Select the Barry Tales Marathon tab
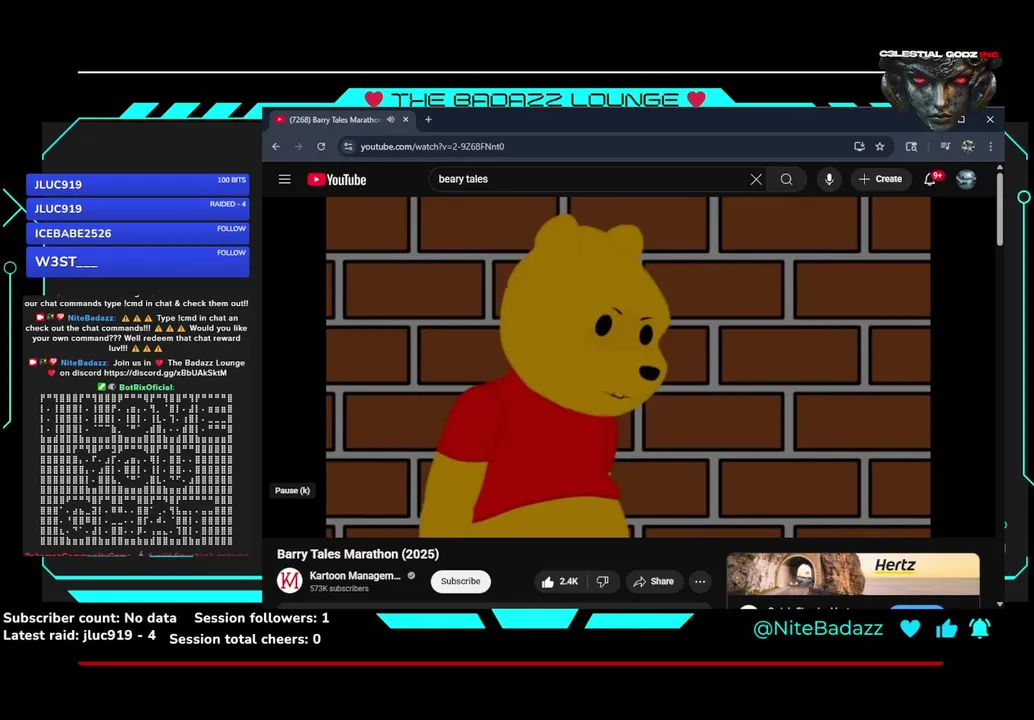 point(335,119)
